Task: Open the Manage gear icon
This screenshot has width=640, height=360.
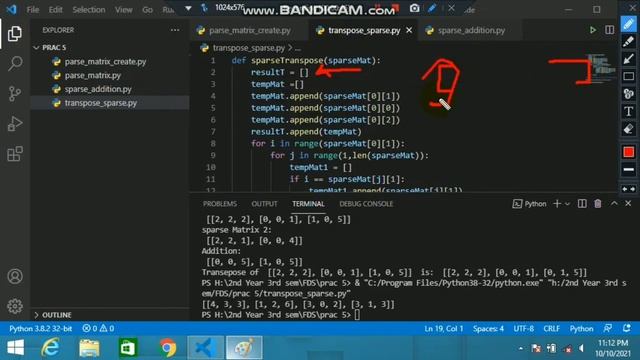Action: 15,306
